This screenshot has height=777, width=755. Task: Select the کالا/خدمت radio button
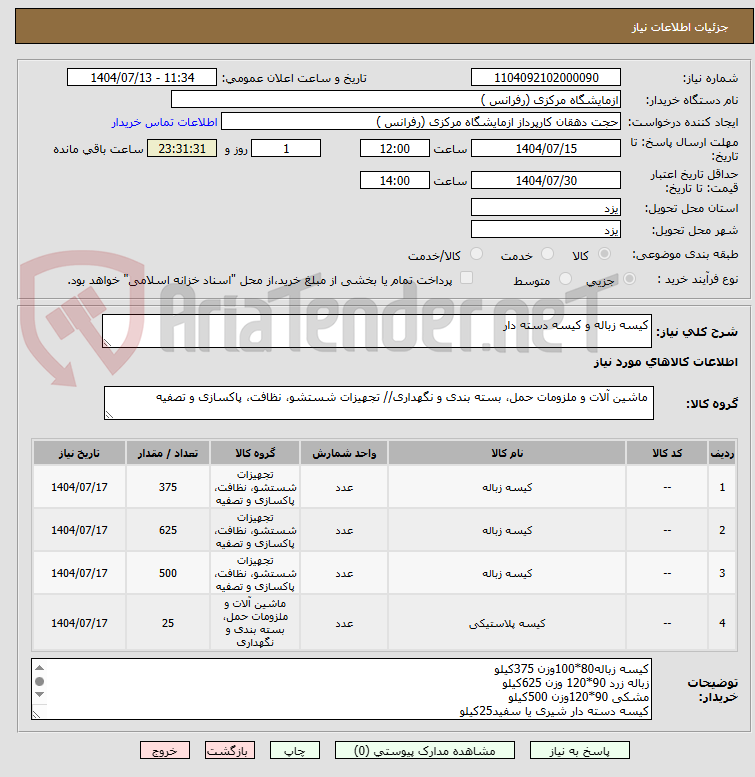pos(476,254)
